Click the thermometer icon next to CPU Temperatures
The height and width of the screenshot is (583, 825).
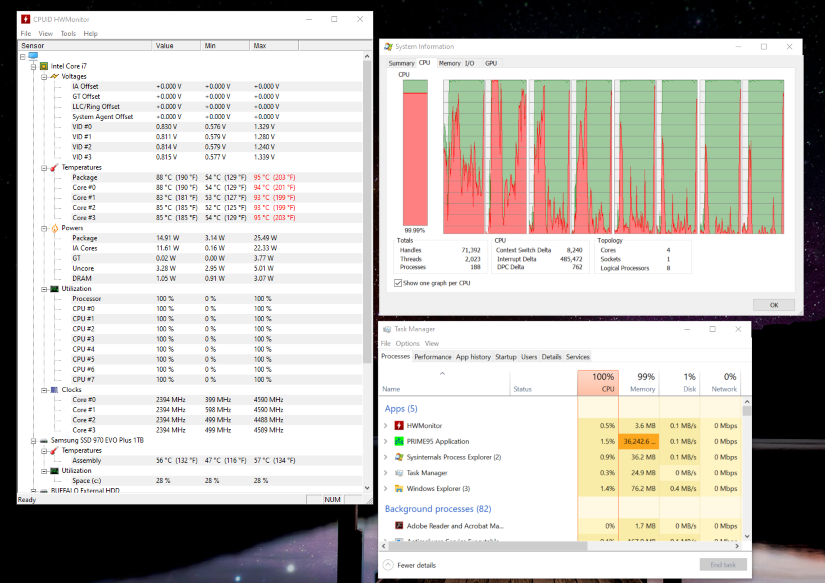[54, 167]
